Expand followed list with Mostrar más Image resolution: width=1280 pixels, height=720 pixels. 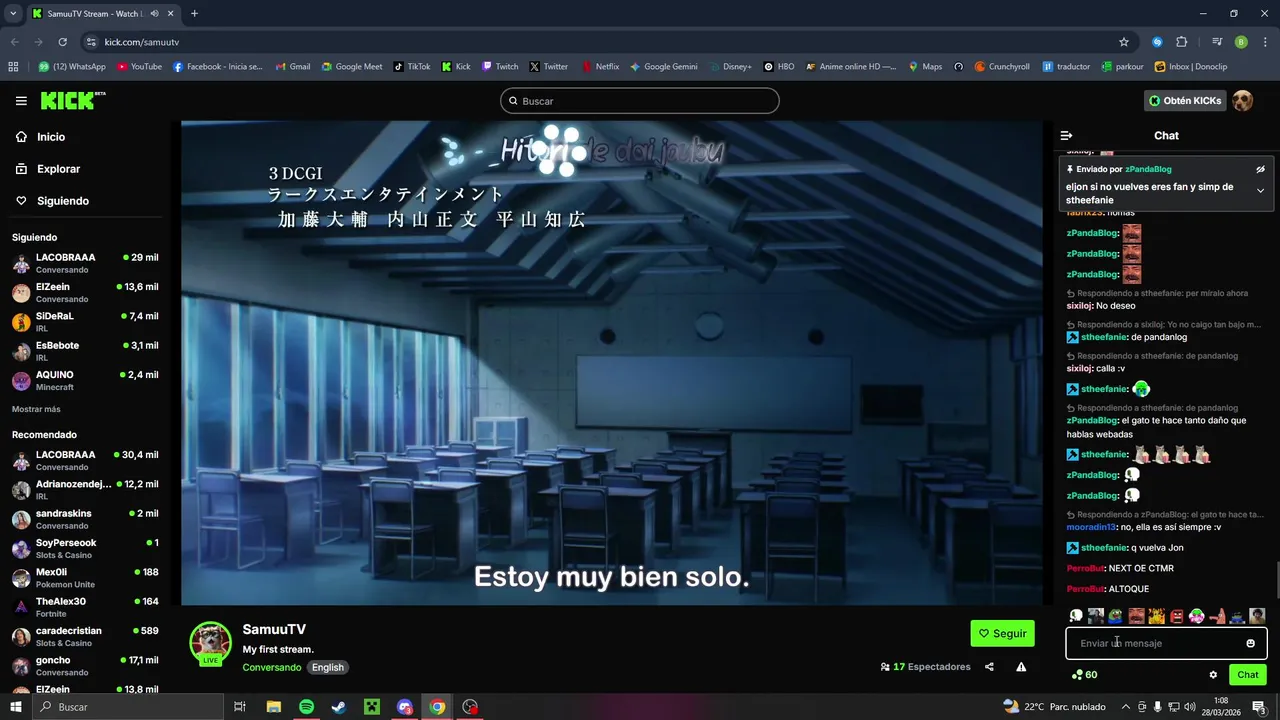click(x=36, y=409)
